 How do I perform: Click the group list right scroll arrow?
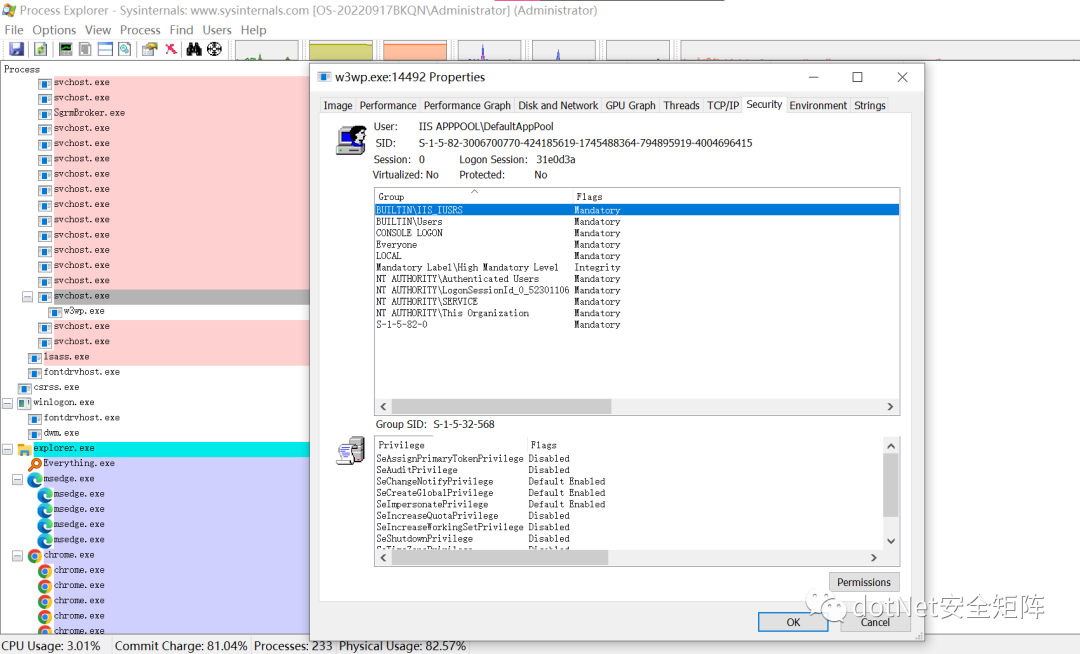tap(890, 407)
